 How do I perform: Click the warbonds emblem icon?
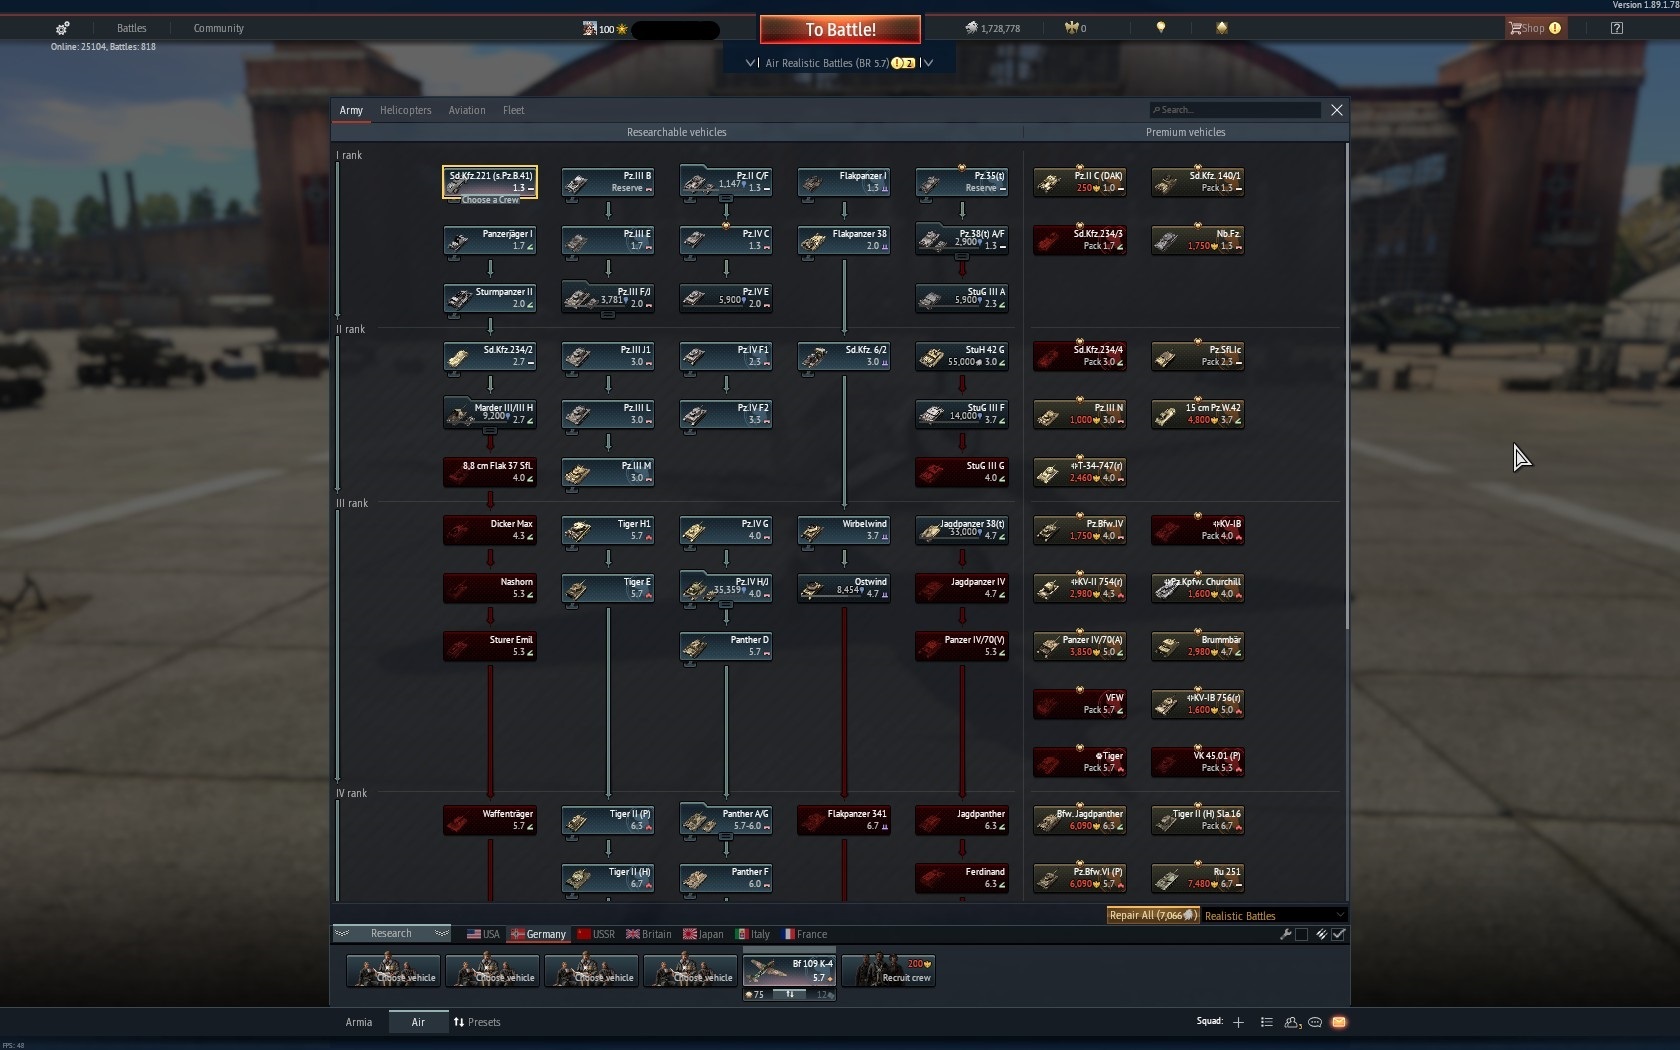(x=1221, y=28)
